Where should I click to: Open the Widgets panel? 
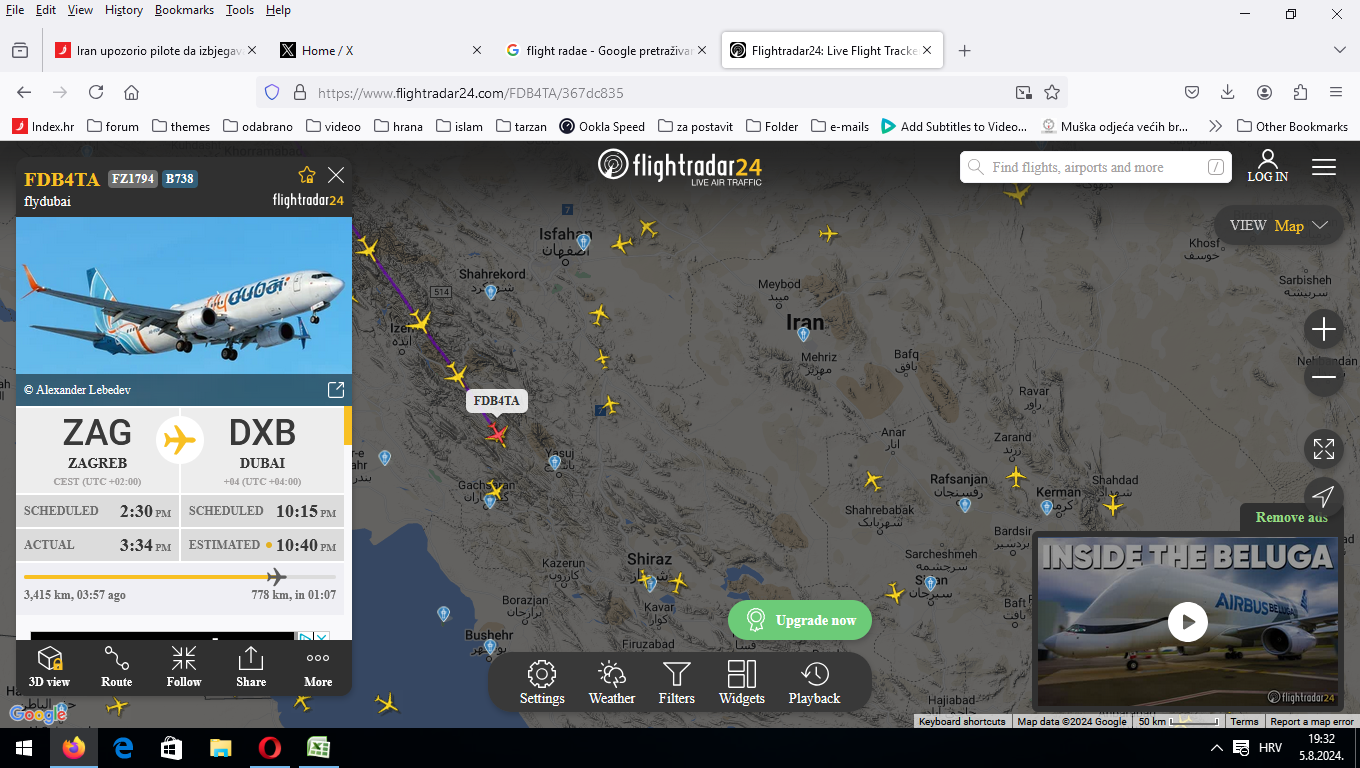[742, 683]
